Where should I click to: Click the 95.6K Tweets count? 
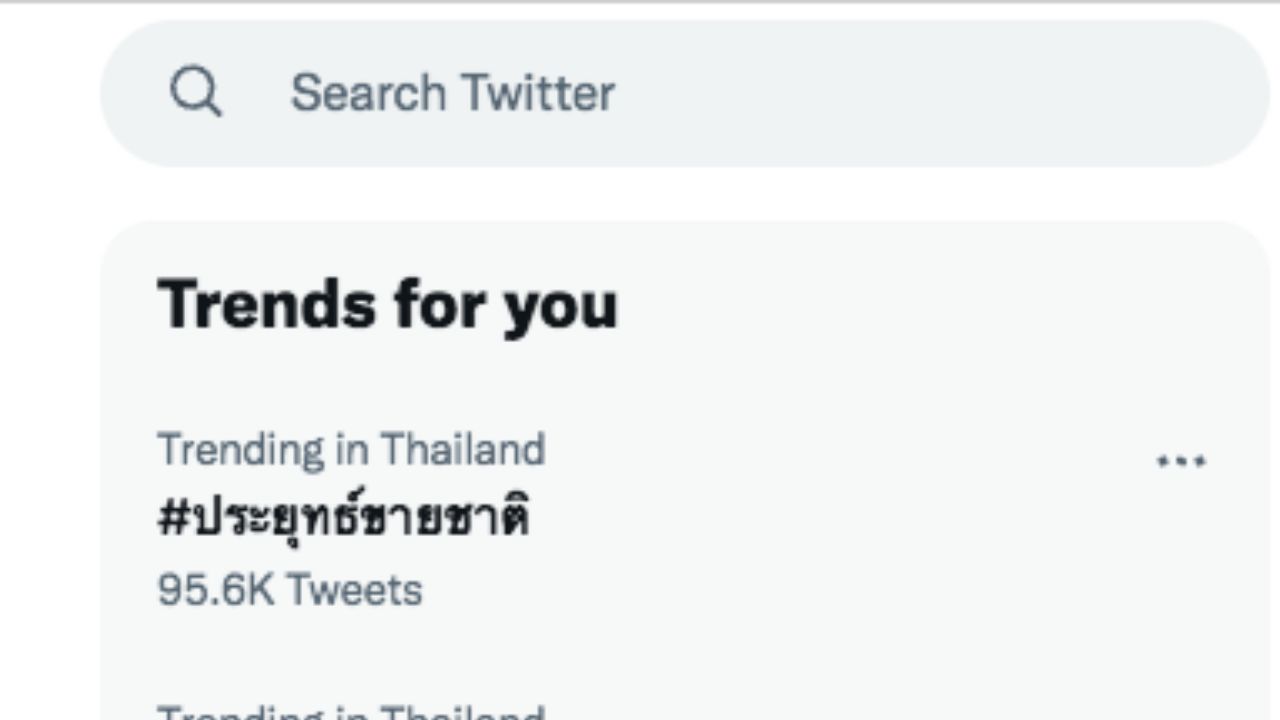coord(290,590)
